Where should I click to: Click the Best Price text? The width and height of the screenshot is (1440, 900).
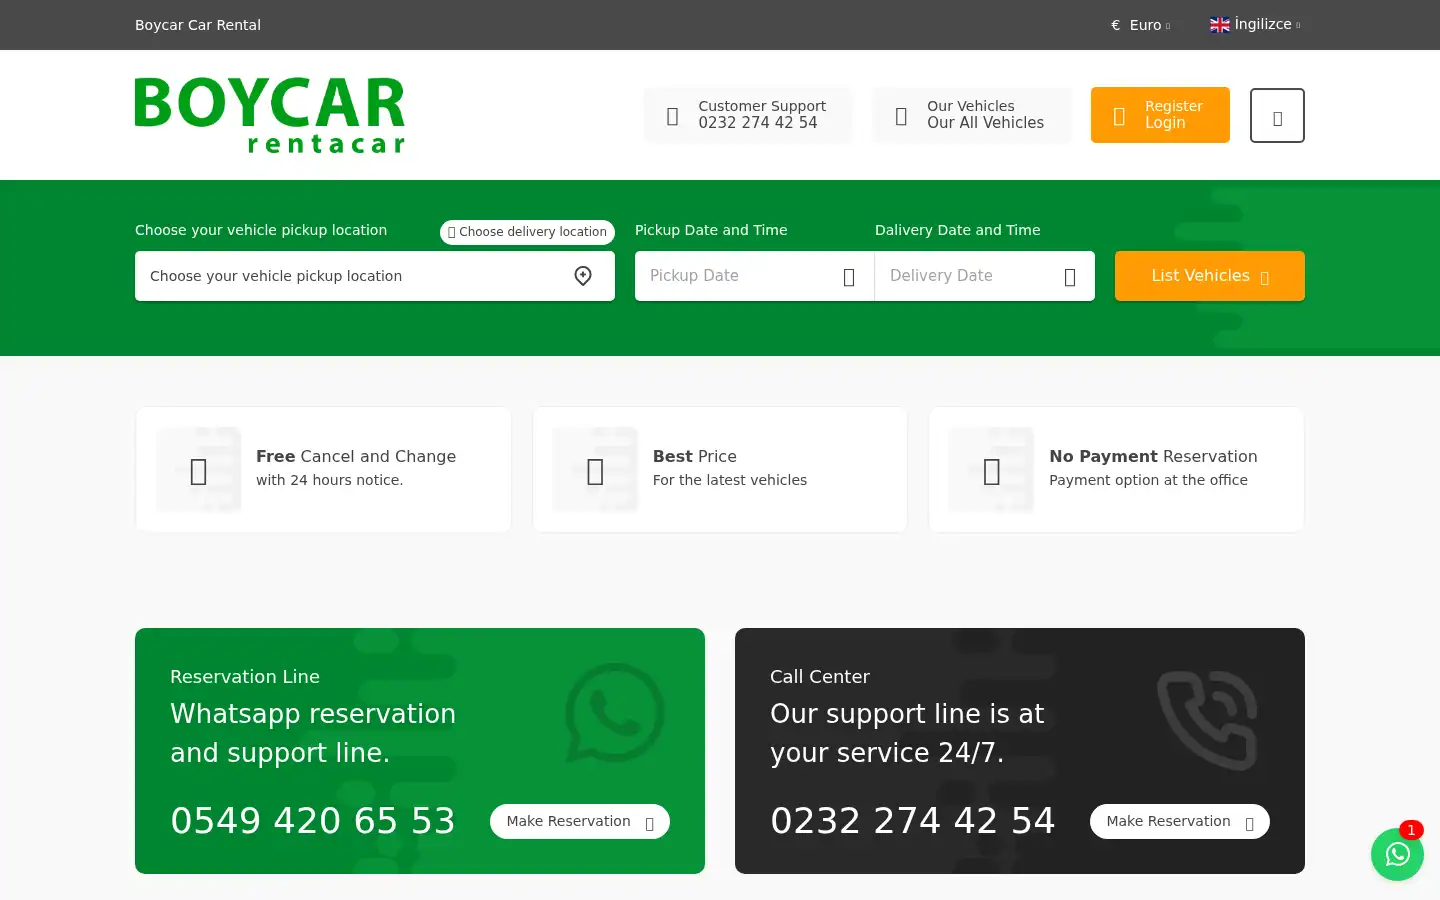tap(695, 456)
